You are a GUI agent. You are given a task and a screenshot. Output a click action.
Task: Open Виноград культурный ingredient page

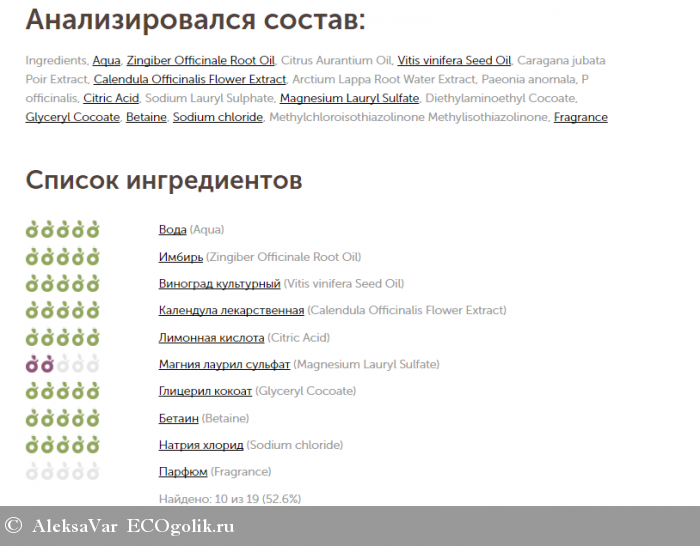coord(219,284)
